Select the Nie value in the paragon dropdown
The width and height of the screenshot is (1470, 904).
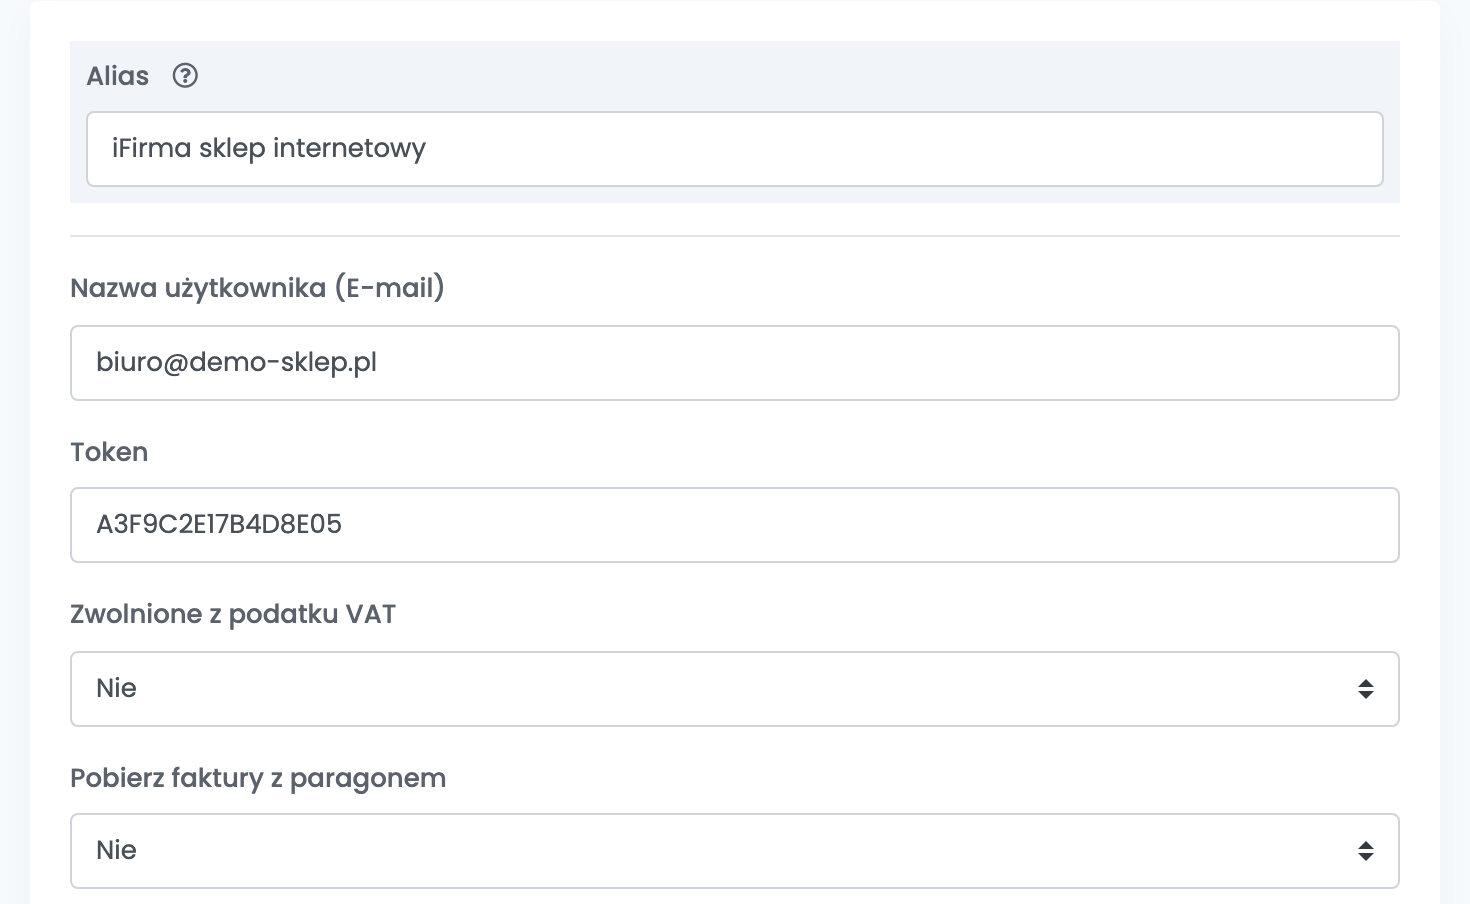click(116, 850)
